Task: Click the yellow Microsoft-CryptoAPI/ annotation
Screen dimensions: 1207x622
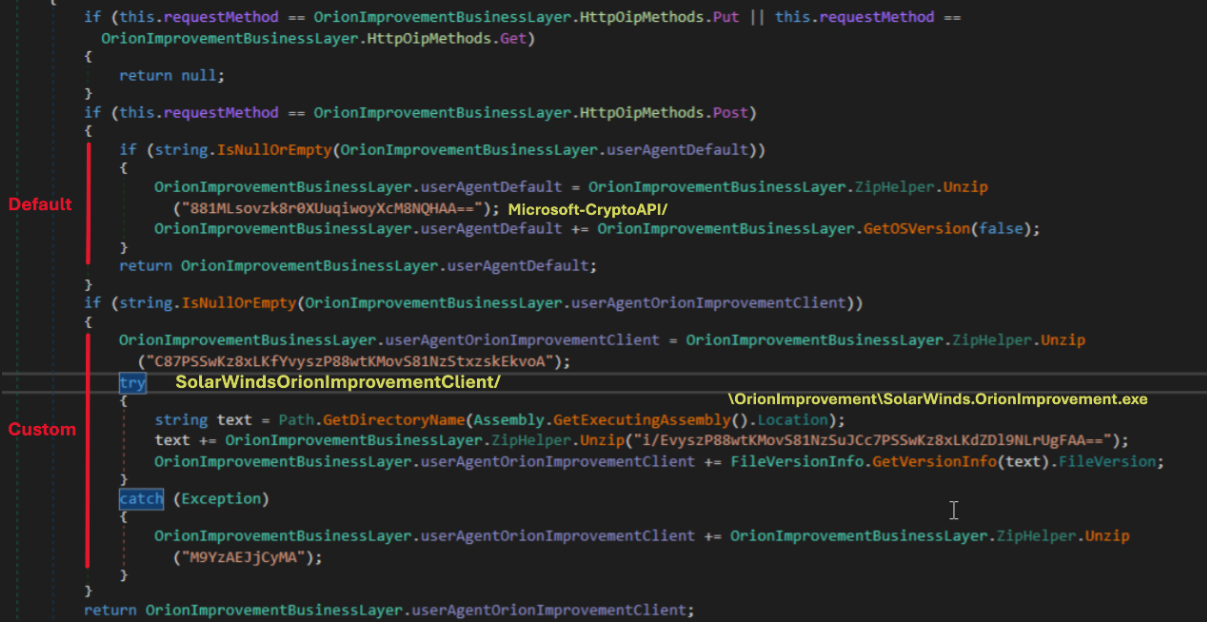Action: click(x=587, y=209)
